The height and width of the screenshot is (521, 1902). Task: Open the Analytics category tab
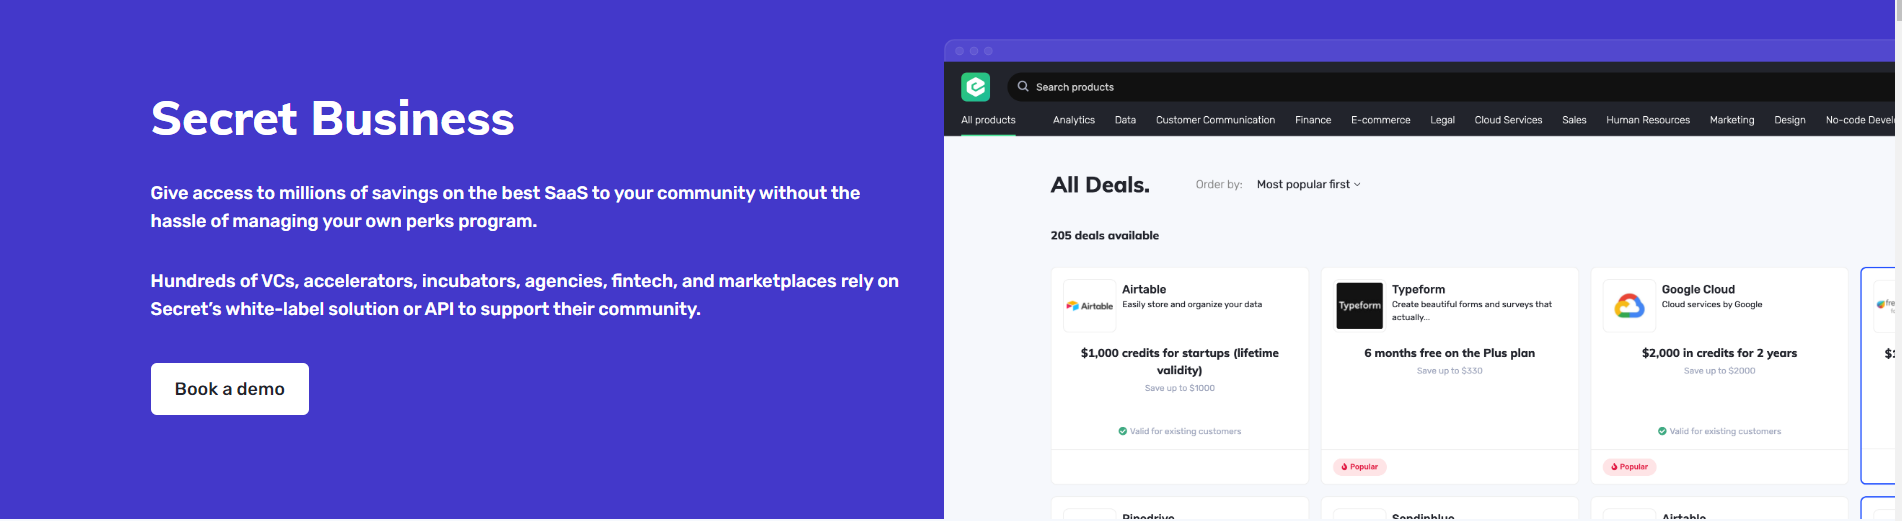pos(1073,120)
